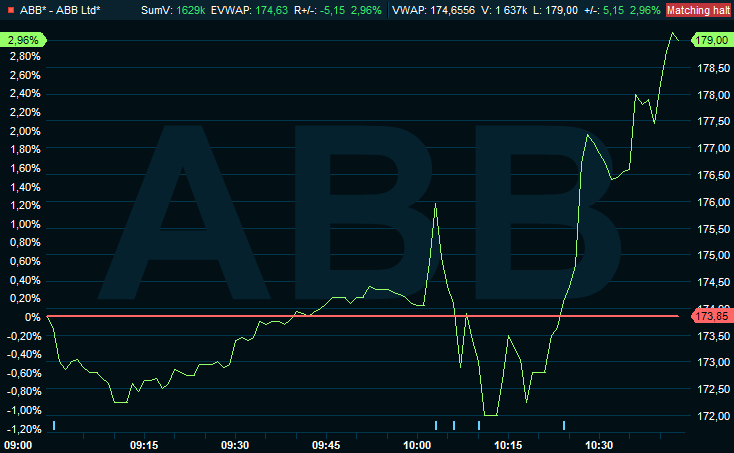Click the EVWAP value 174,63
This screenshot has height=453, width=734.
coord(272,10)
